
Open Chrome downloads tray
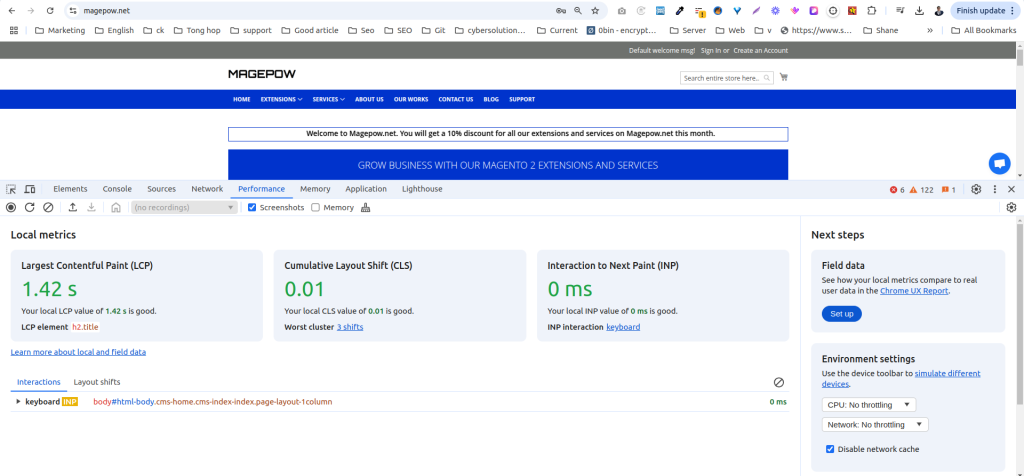click(x=919, y=10)
